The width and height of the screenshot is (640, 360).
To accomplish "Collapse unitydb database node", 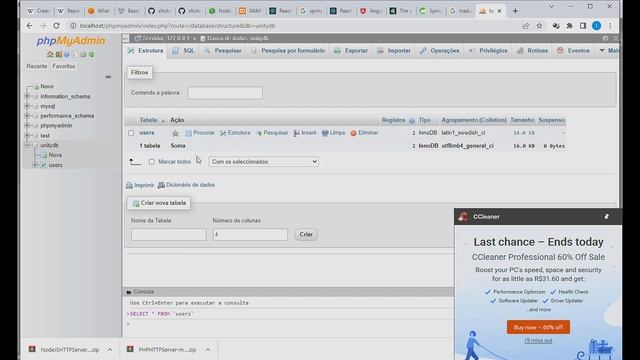I will point(27,145).
